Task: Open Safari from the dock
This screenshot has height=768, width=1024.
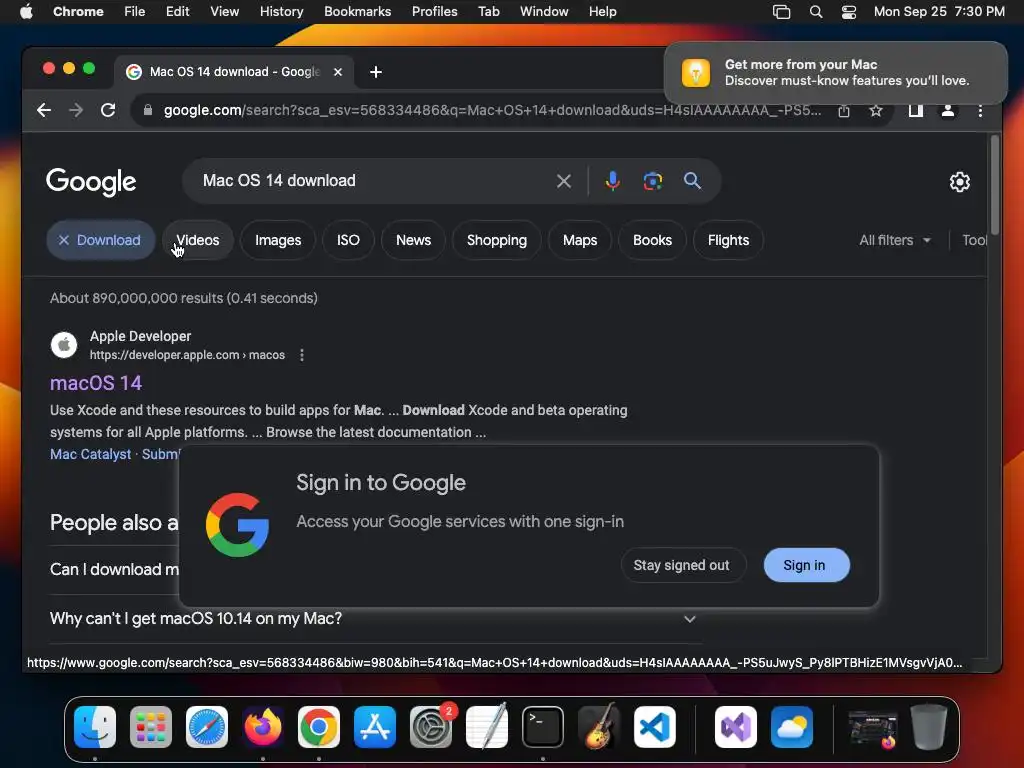Action: (207, 727)
